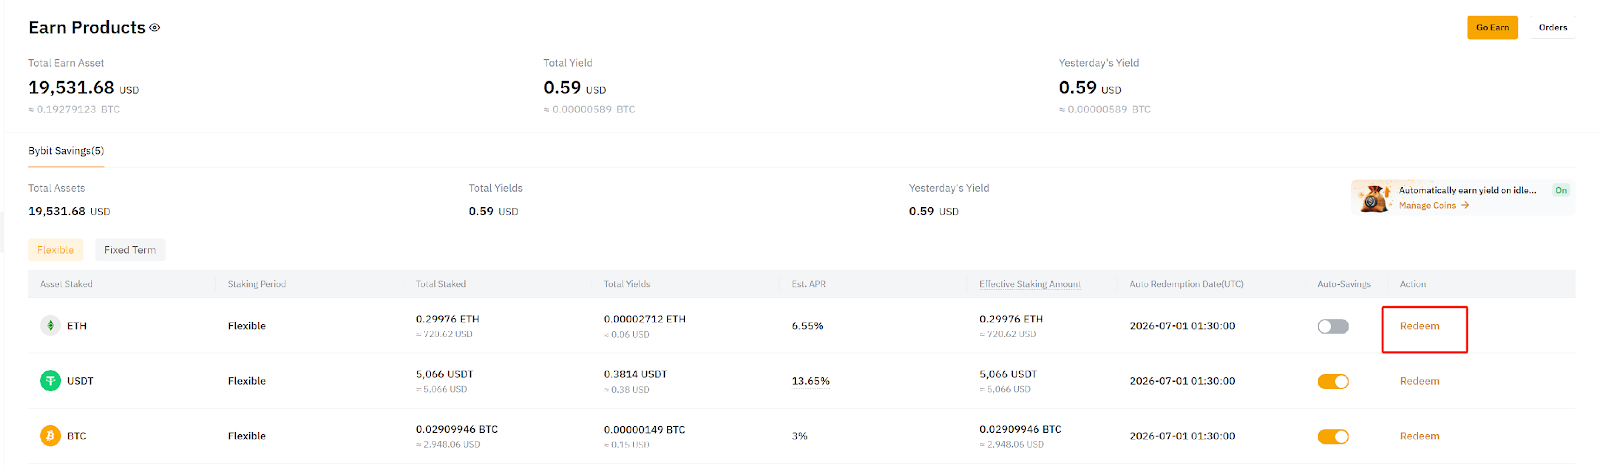Screen dimensions: 1600x466
Task: Click the money bag auto-earn icon
Action: point(1375,198)
